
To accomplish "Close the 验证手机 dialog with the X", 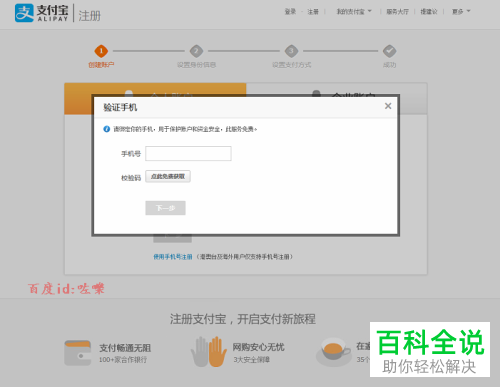I will (x=388, y=106).
